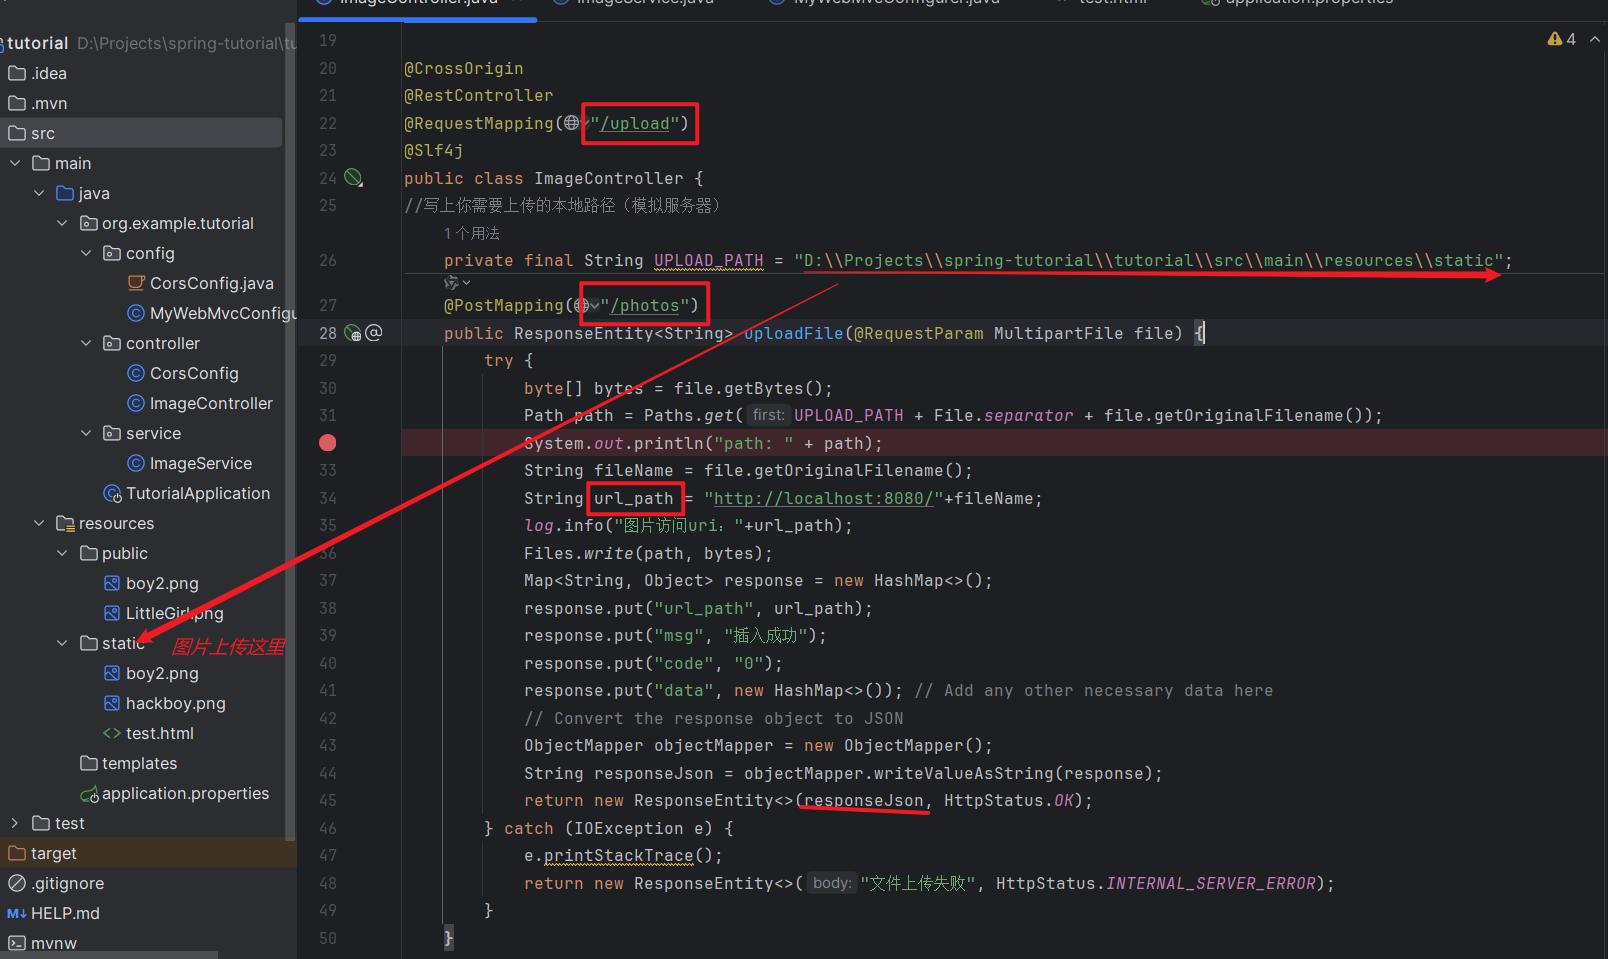This screenshot has width=1608, height=959.
Task: Collapse the main folder in project tree
Action: pyautogui.click(x=15, y=163)
